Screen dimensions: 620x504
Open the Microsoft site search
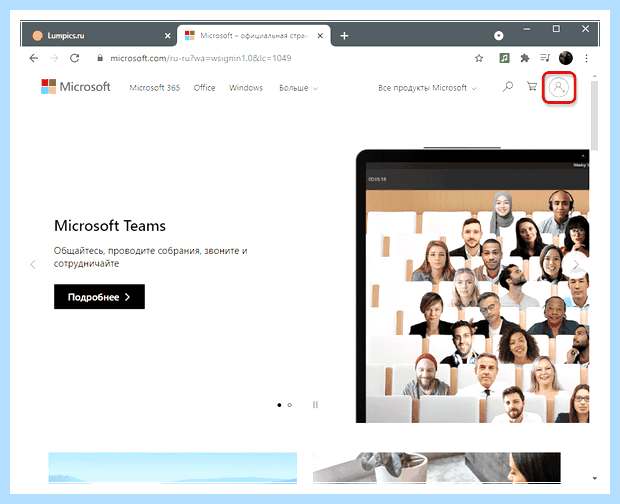coord(508,86)
